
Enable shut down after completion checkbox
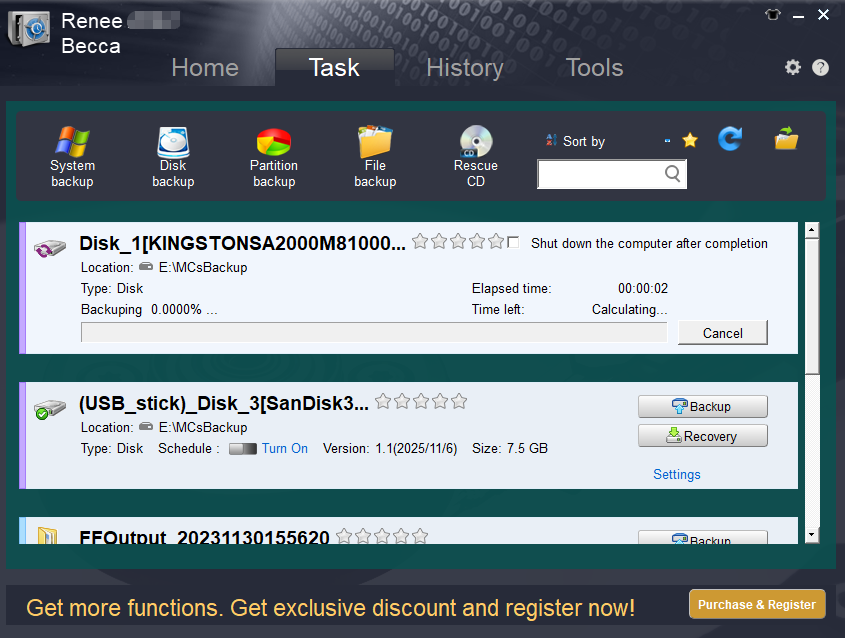pos(513,242)
